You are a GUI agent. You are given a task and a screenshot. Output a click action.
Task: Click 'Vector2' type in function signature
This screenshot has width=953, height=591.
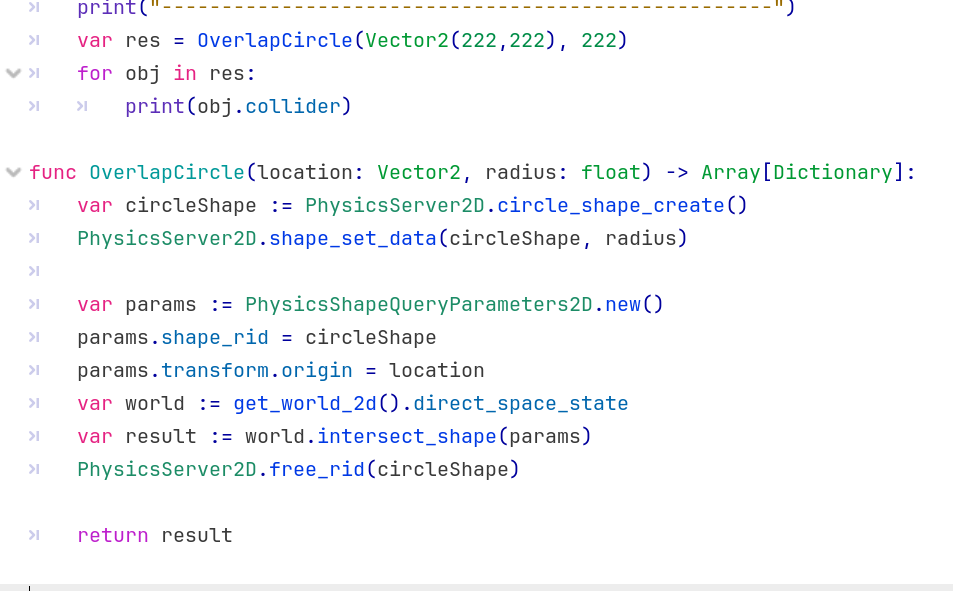click(419, 173)
